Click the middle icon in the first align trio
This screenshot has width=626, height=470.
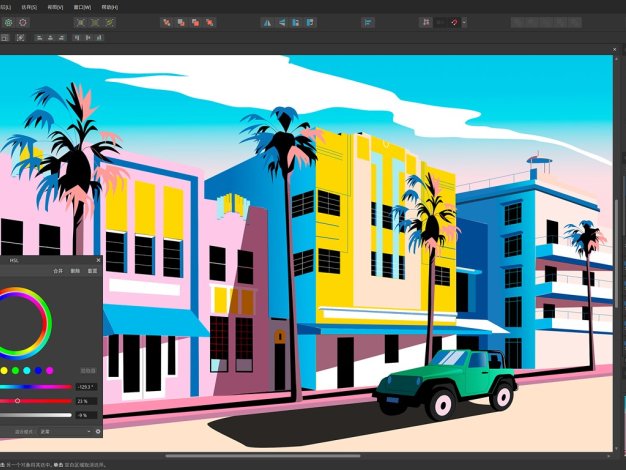coord(50,38)
